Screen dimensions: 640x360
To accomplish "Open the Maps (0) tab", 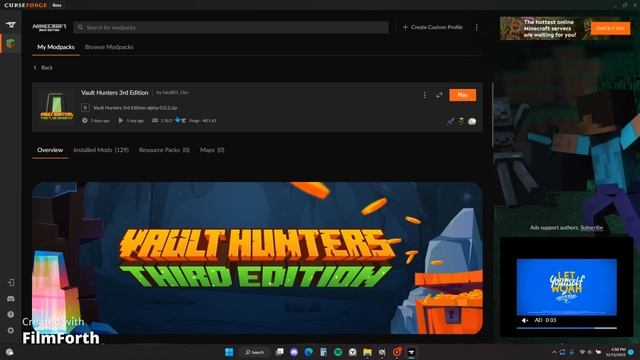I will tap(212, 150).
